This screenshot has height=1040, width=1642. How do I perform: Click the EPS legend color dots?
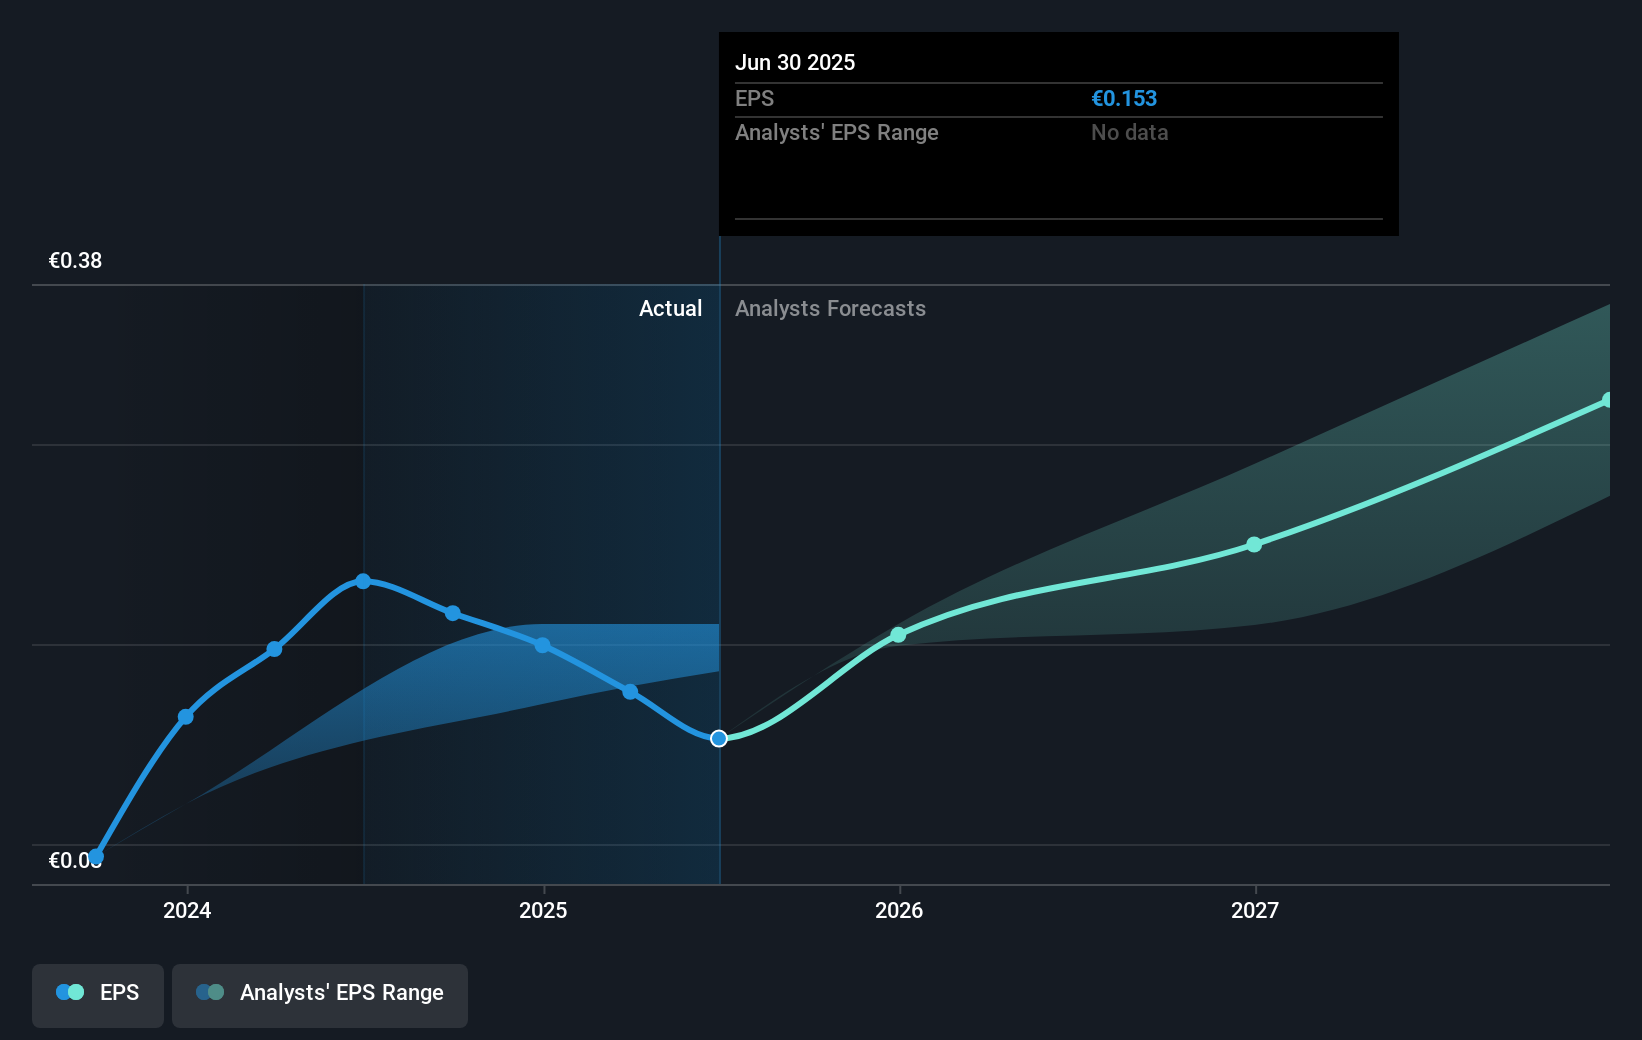[x=70, y=992]
